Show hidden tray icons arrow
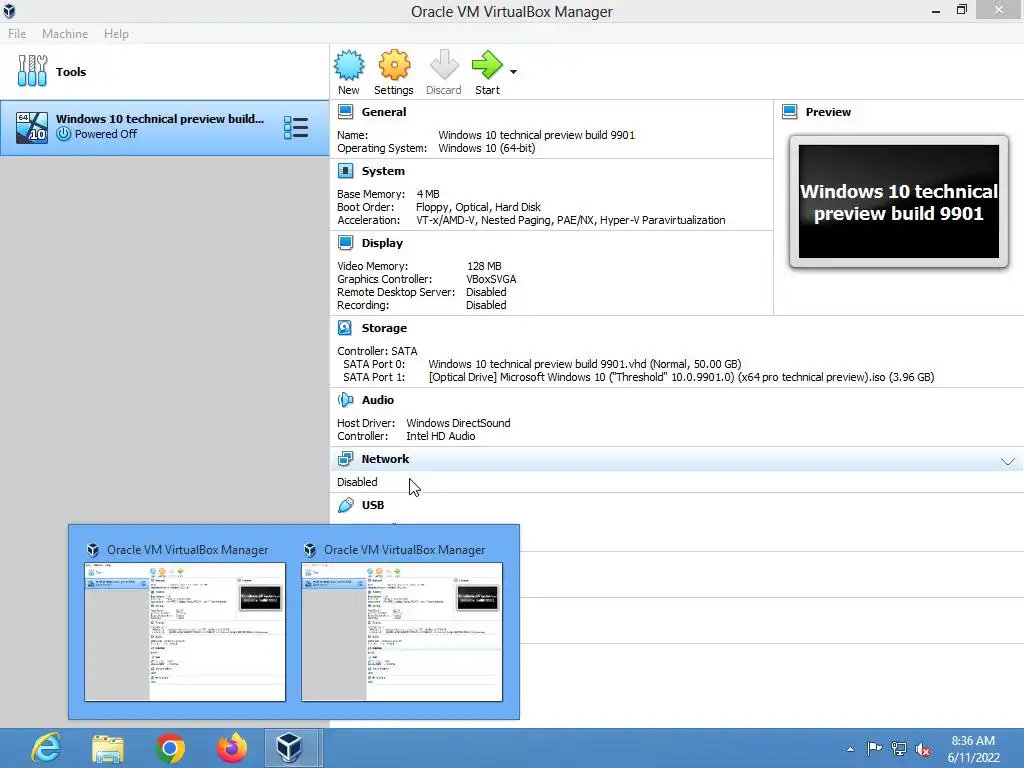This screenshot has height=768, width=1024. coord(850,749)
